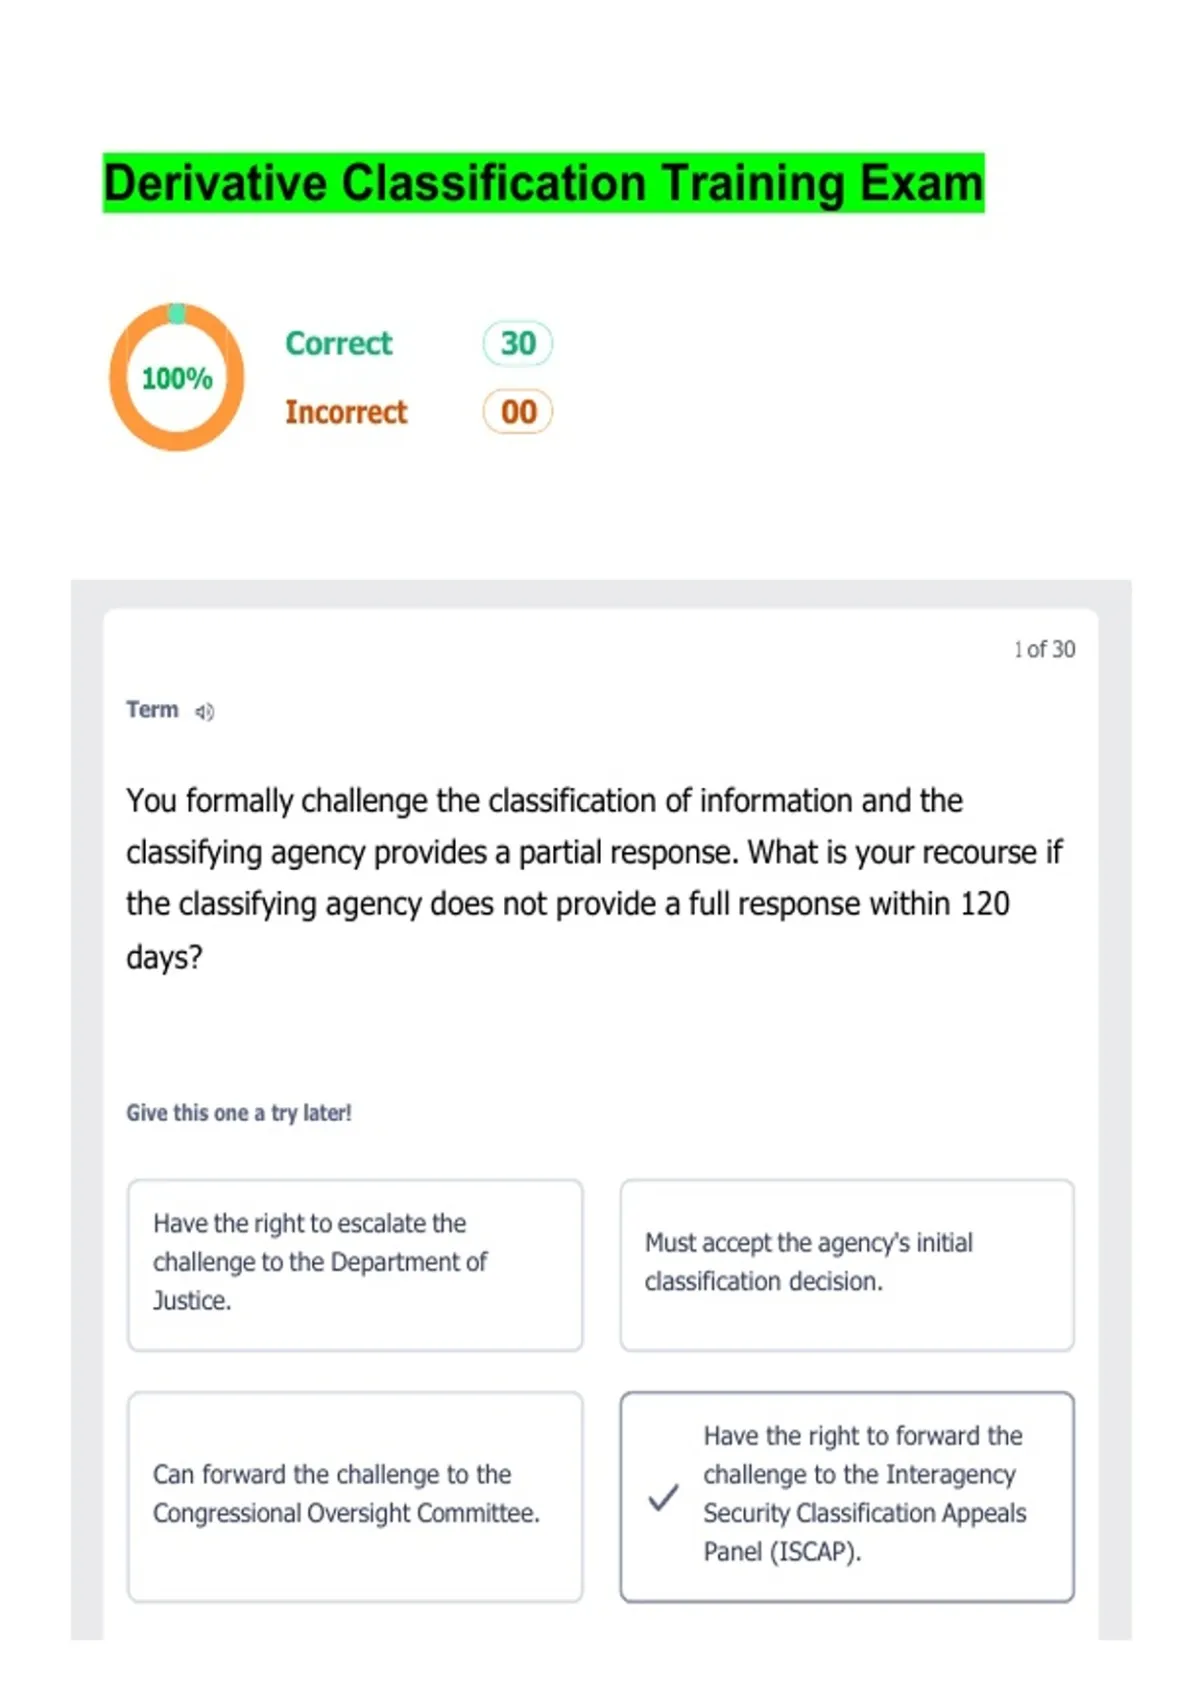Click '120' in the question text
1200x1700 pixels.
pyautogui.click(x=984, y=904)
